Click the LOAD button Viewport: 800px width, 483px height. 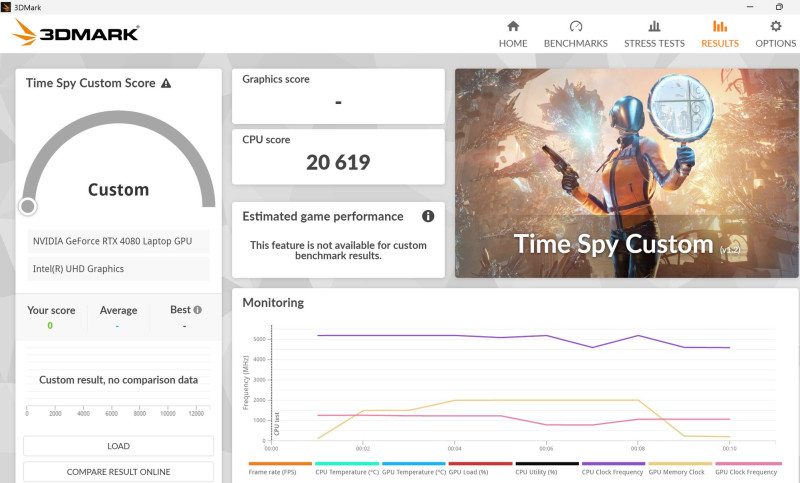[x=118, y=446]
